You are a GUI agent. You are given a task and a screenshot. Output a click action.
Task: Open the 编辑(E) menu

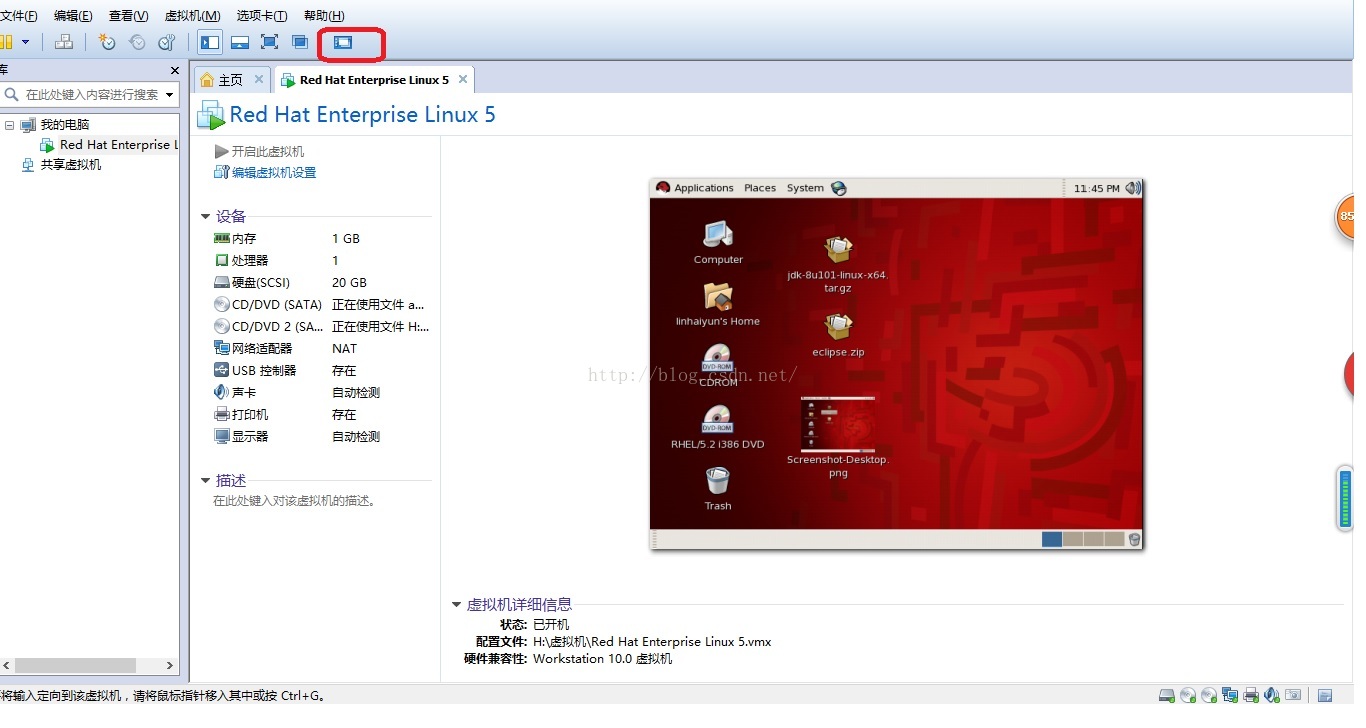[x=73, y=16]
